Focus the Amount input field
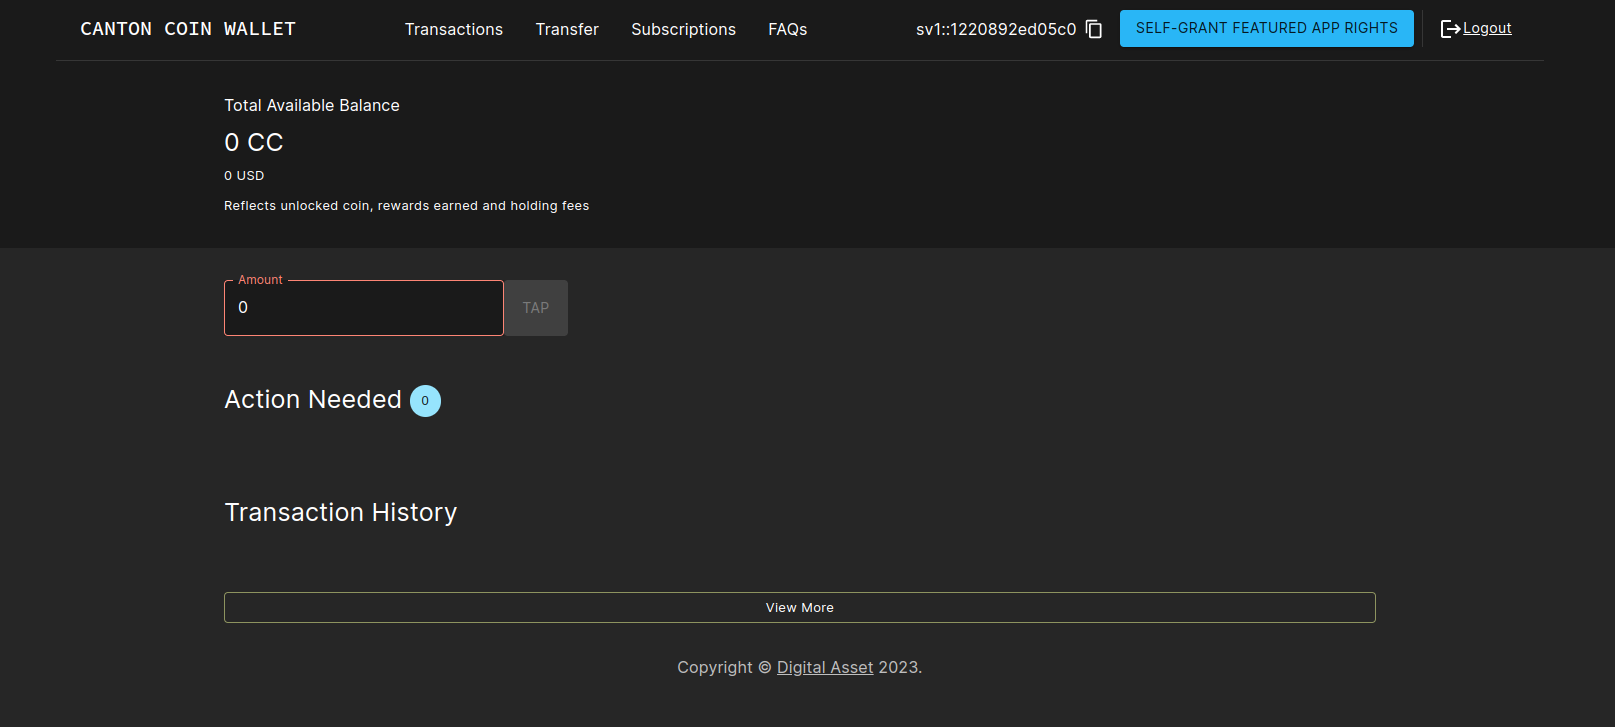This screenshot has height=727, width=1615. click(x=363, y=308)
